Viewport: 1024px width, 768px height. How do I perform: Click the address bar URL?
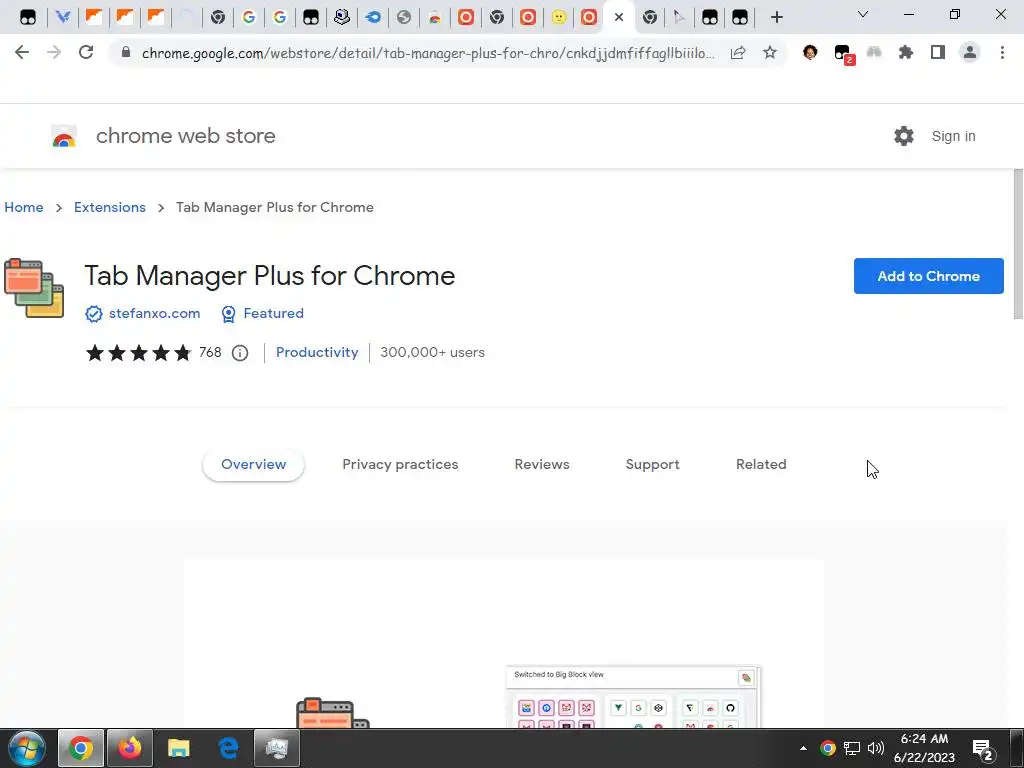[x=428, y=53]
